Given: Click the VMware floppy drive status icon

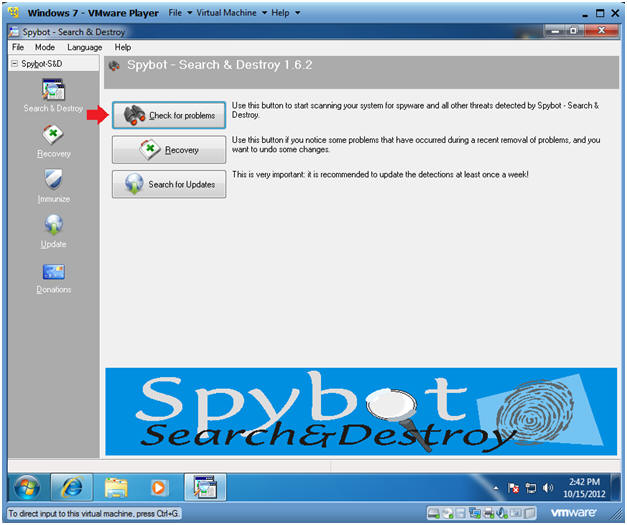Looking at the screenshot, I should coord(461,513).
